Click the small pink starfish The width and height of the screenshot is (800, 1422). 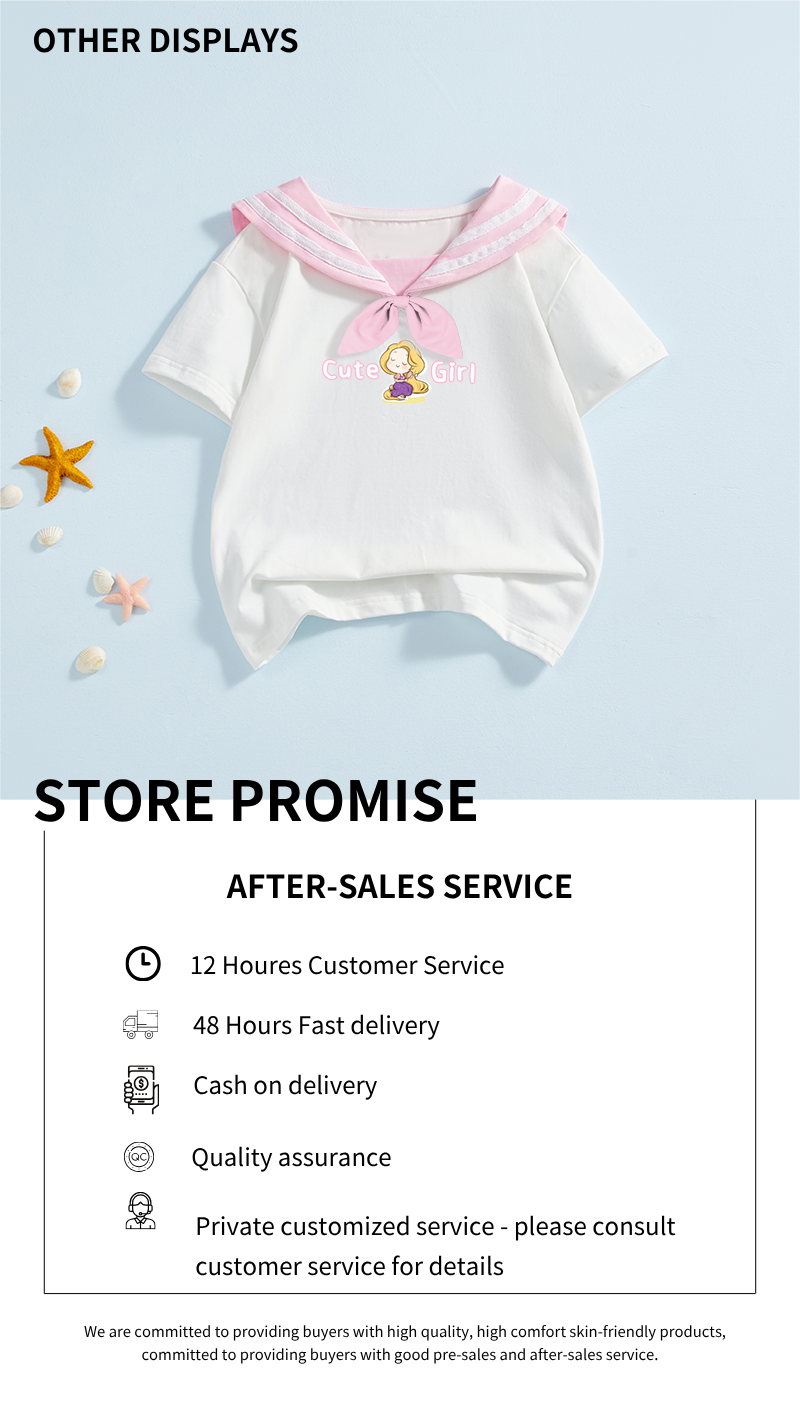coord(128,593)
